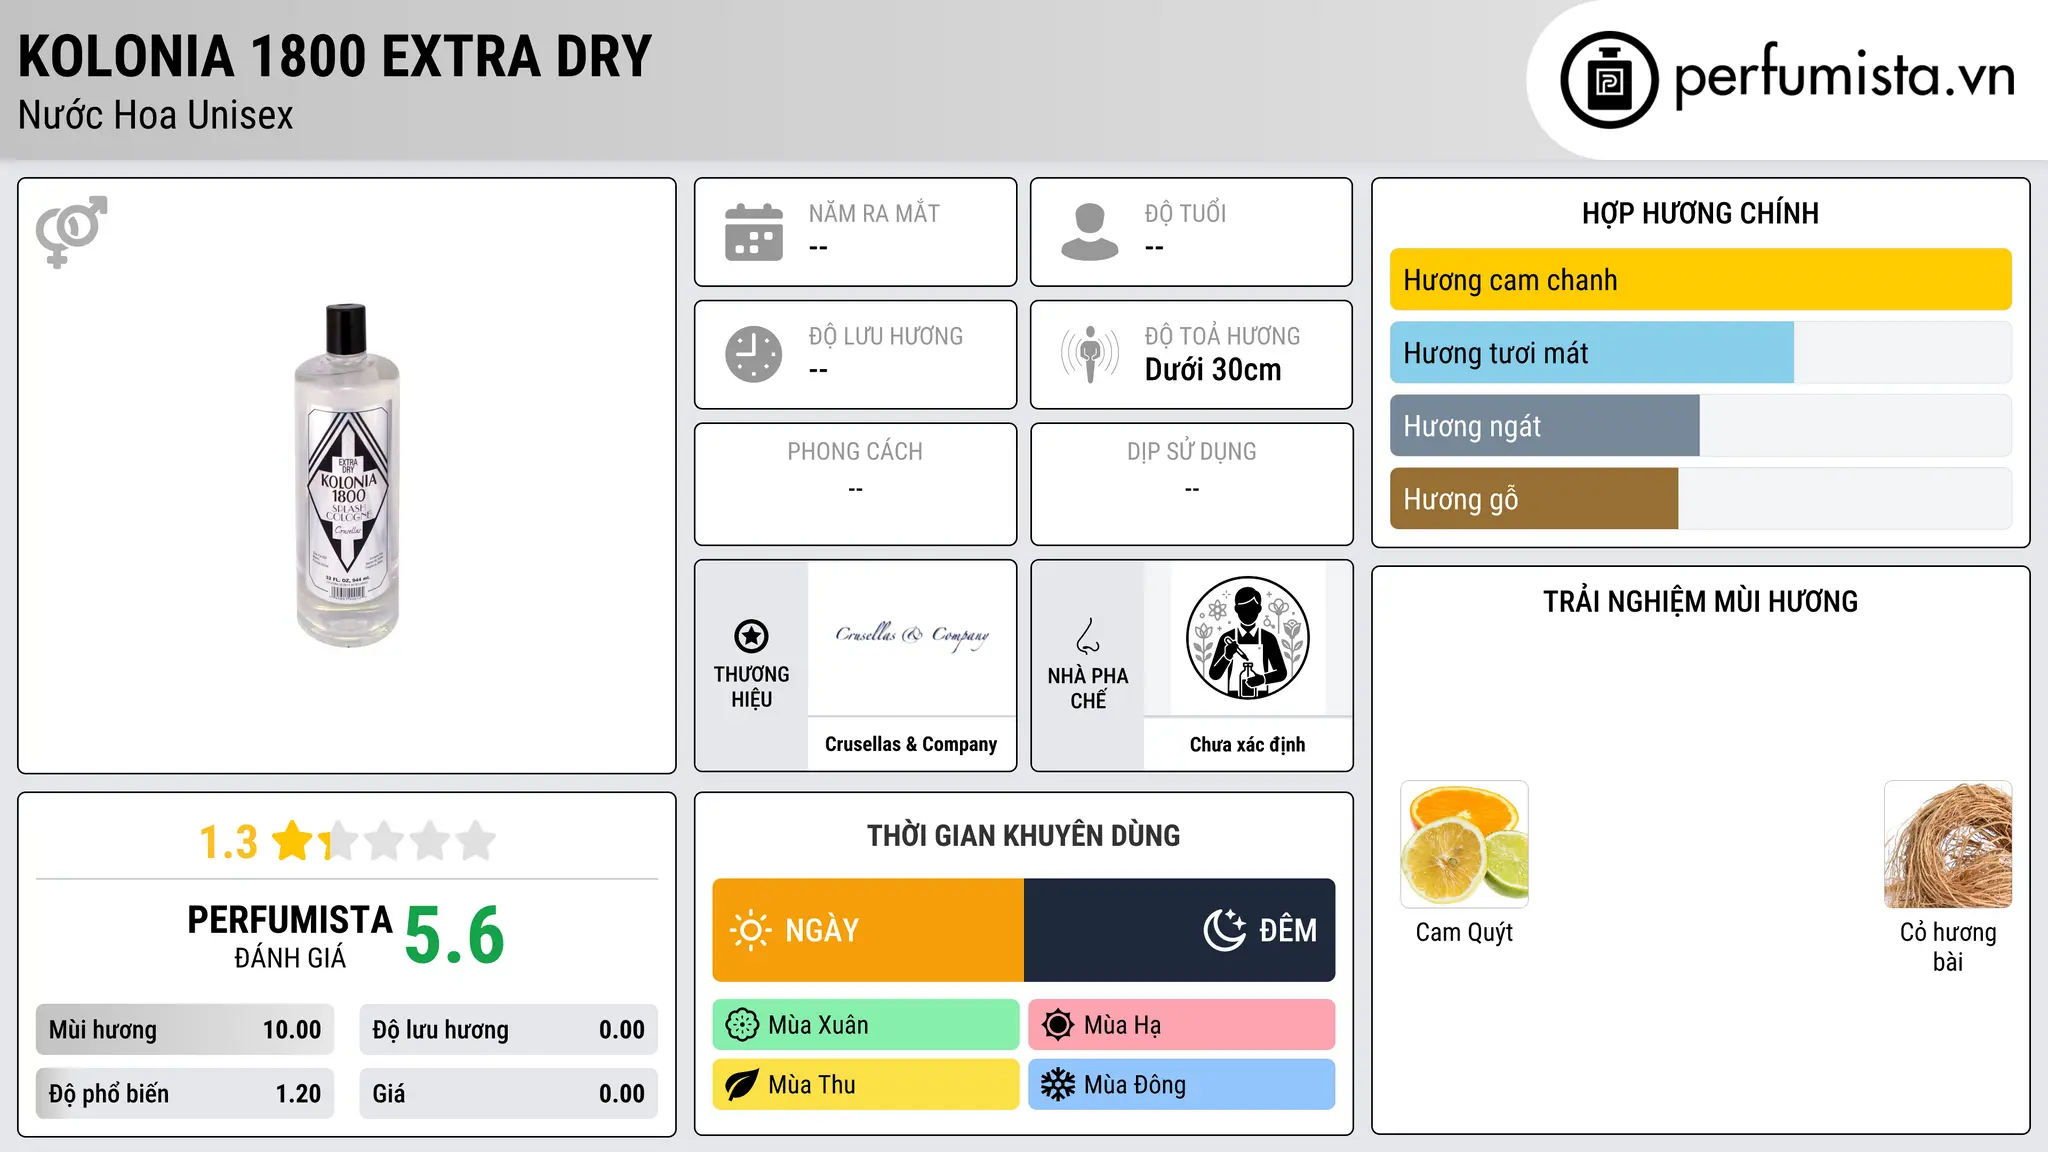
Task: Click the Chưa xác định perfumer label
Action: (x=1247, y=744)
